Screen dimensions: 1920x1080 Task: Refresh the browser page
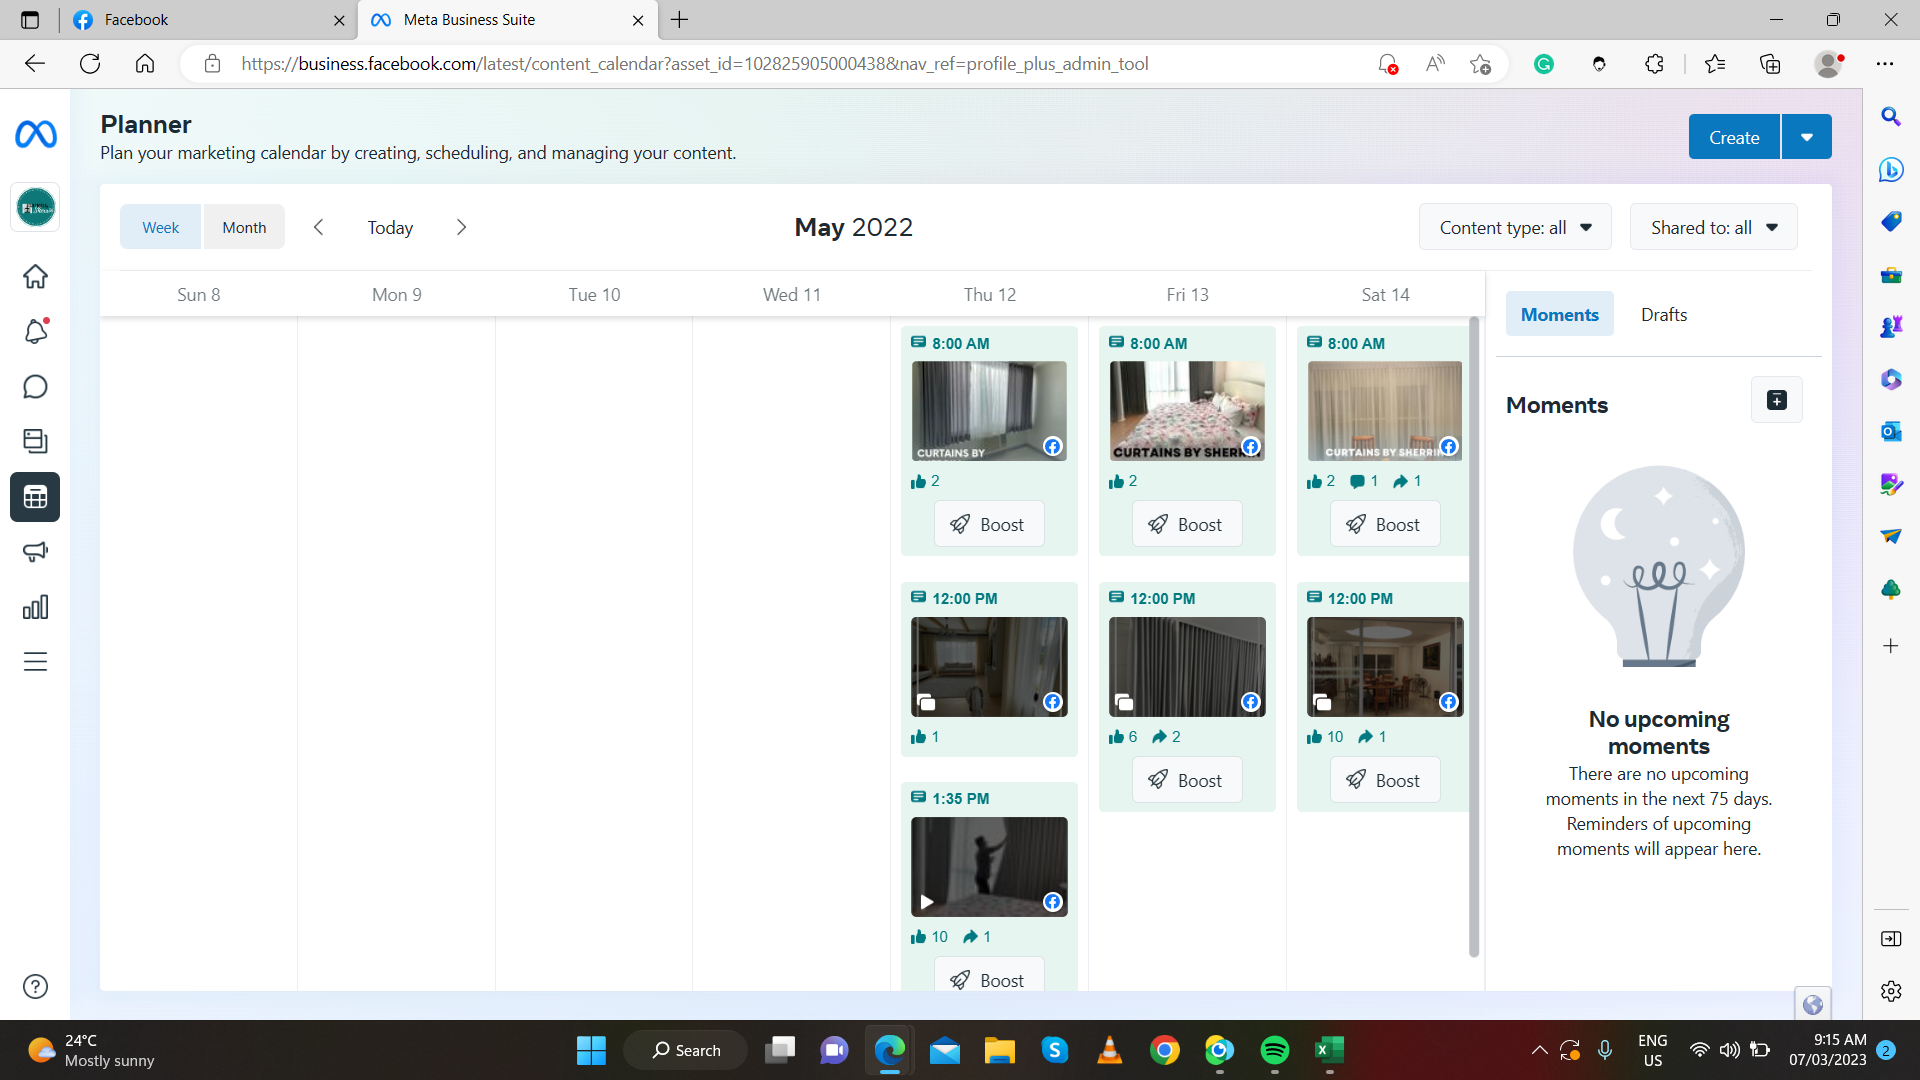90,64
